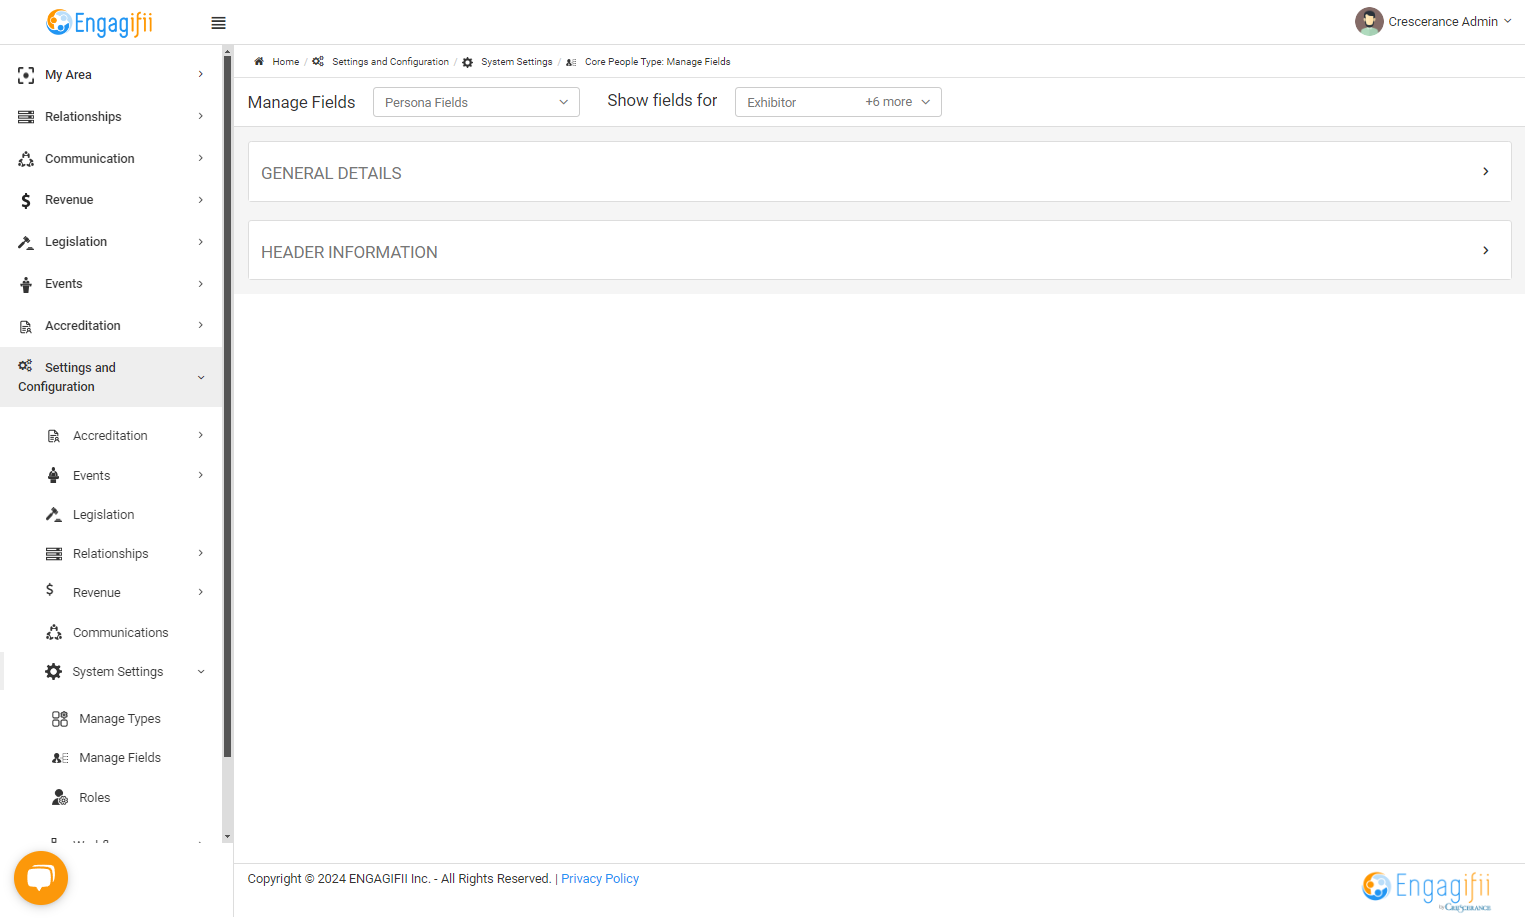Click the System Settings gear icon in sidebar
Image resolution: width=1525 pixels, height=919 pixels.
coord(54,672)
